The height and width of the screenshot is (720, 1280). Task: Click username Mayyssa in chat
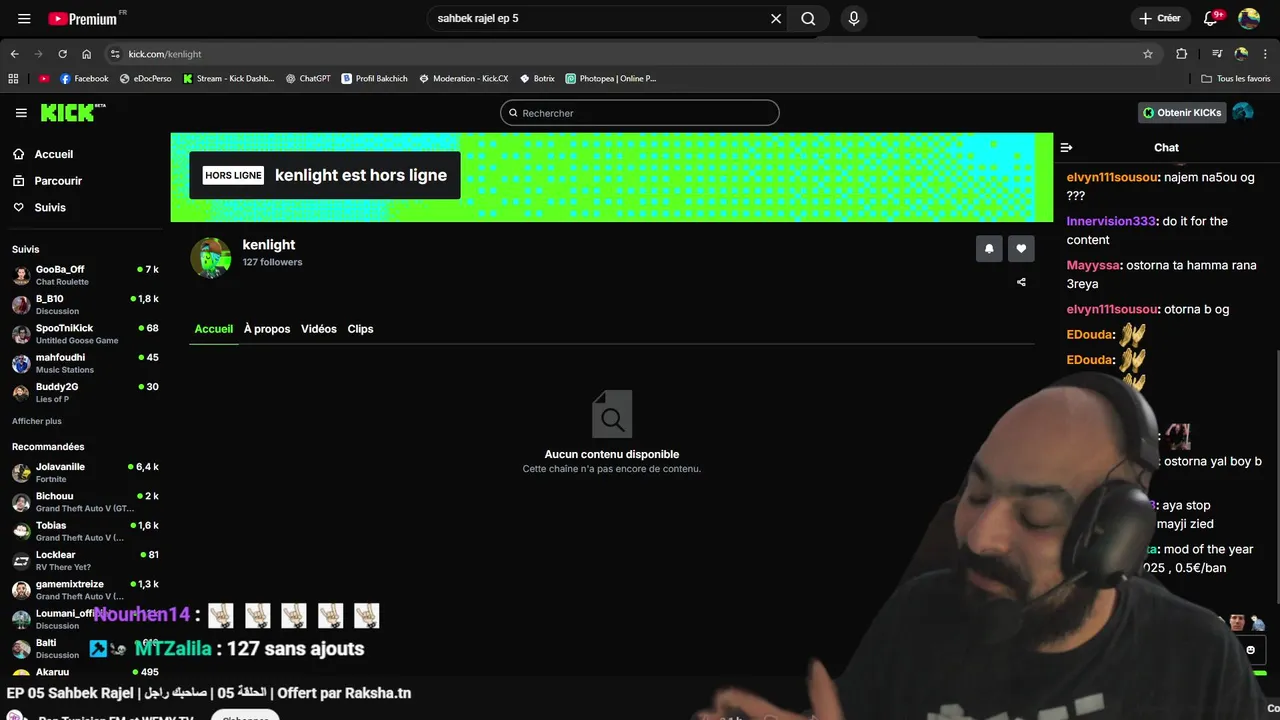point(1094,265)
